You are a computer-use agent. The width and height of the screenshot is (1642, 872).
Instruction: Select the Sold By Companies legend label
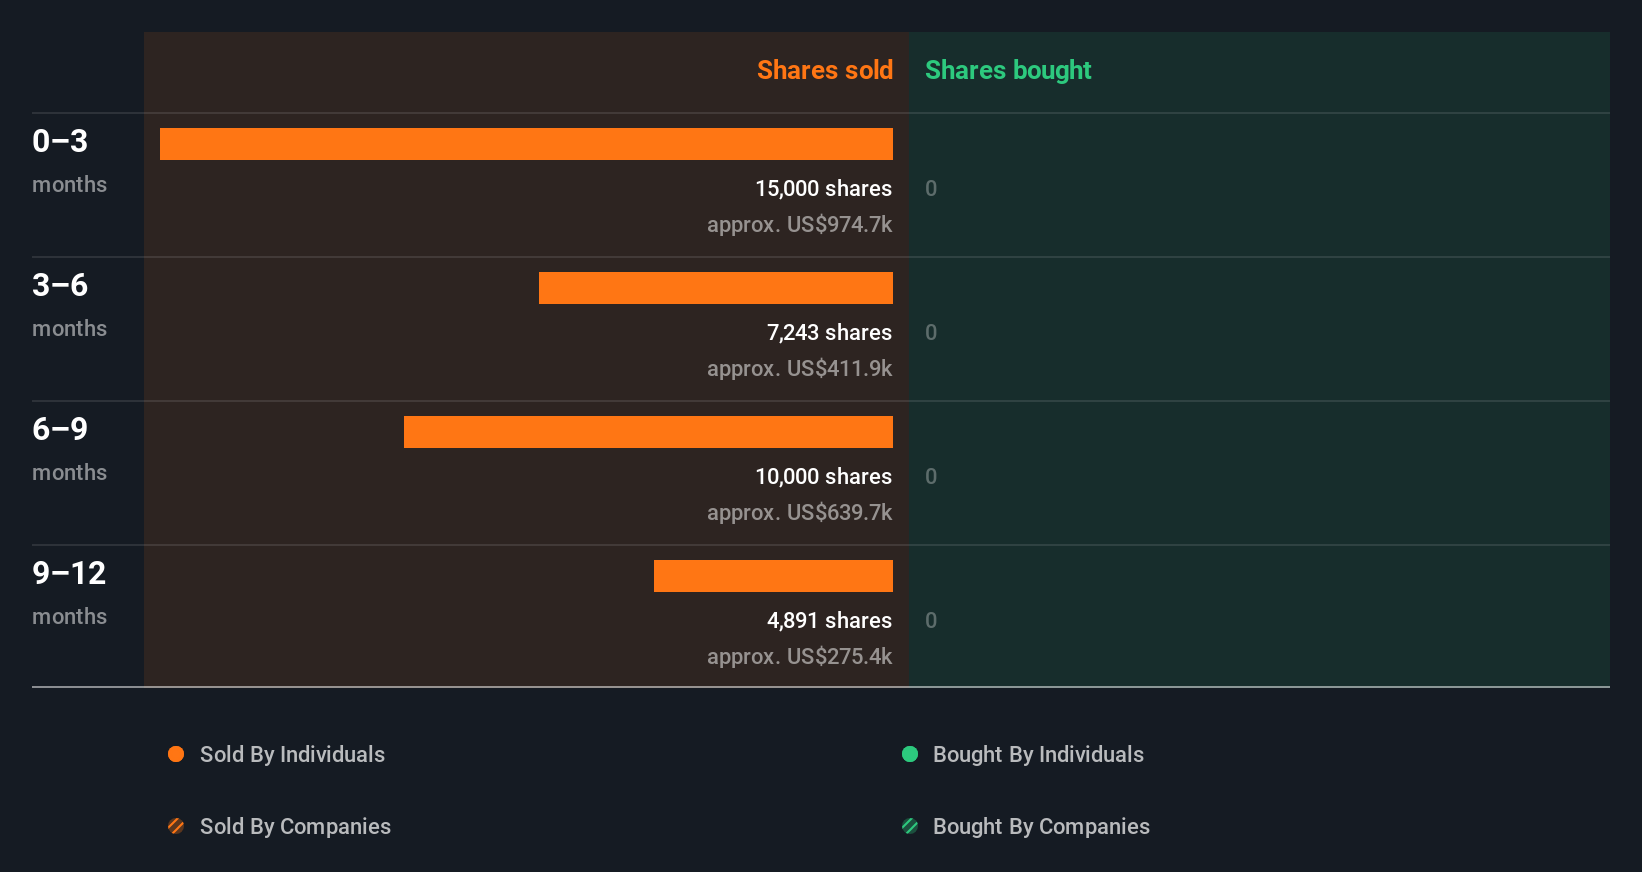pyautogui.click(x=295, y=826)
